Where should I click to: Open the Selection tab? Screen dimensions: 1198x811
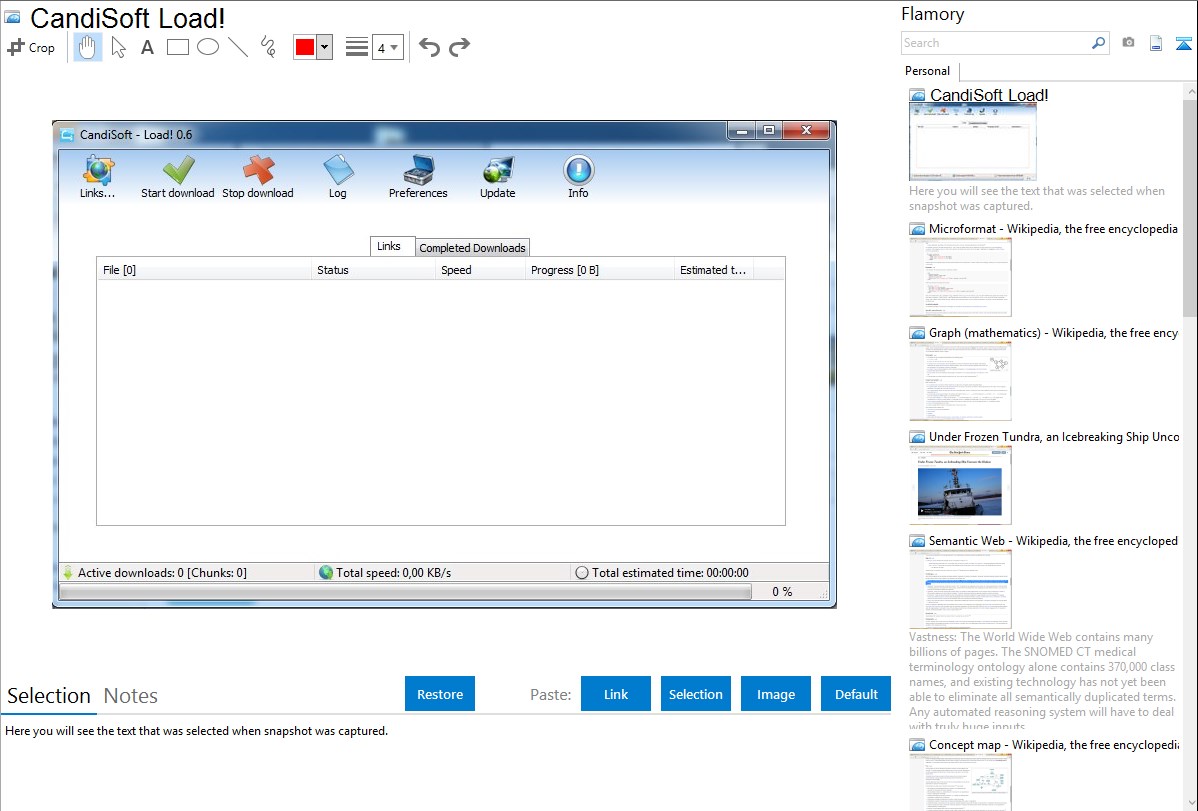coord(49,696)
